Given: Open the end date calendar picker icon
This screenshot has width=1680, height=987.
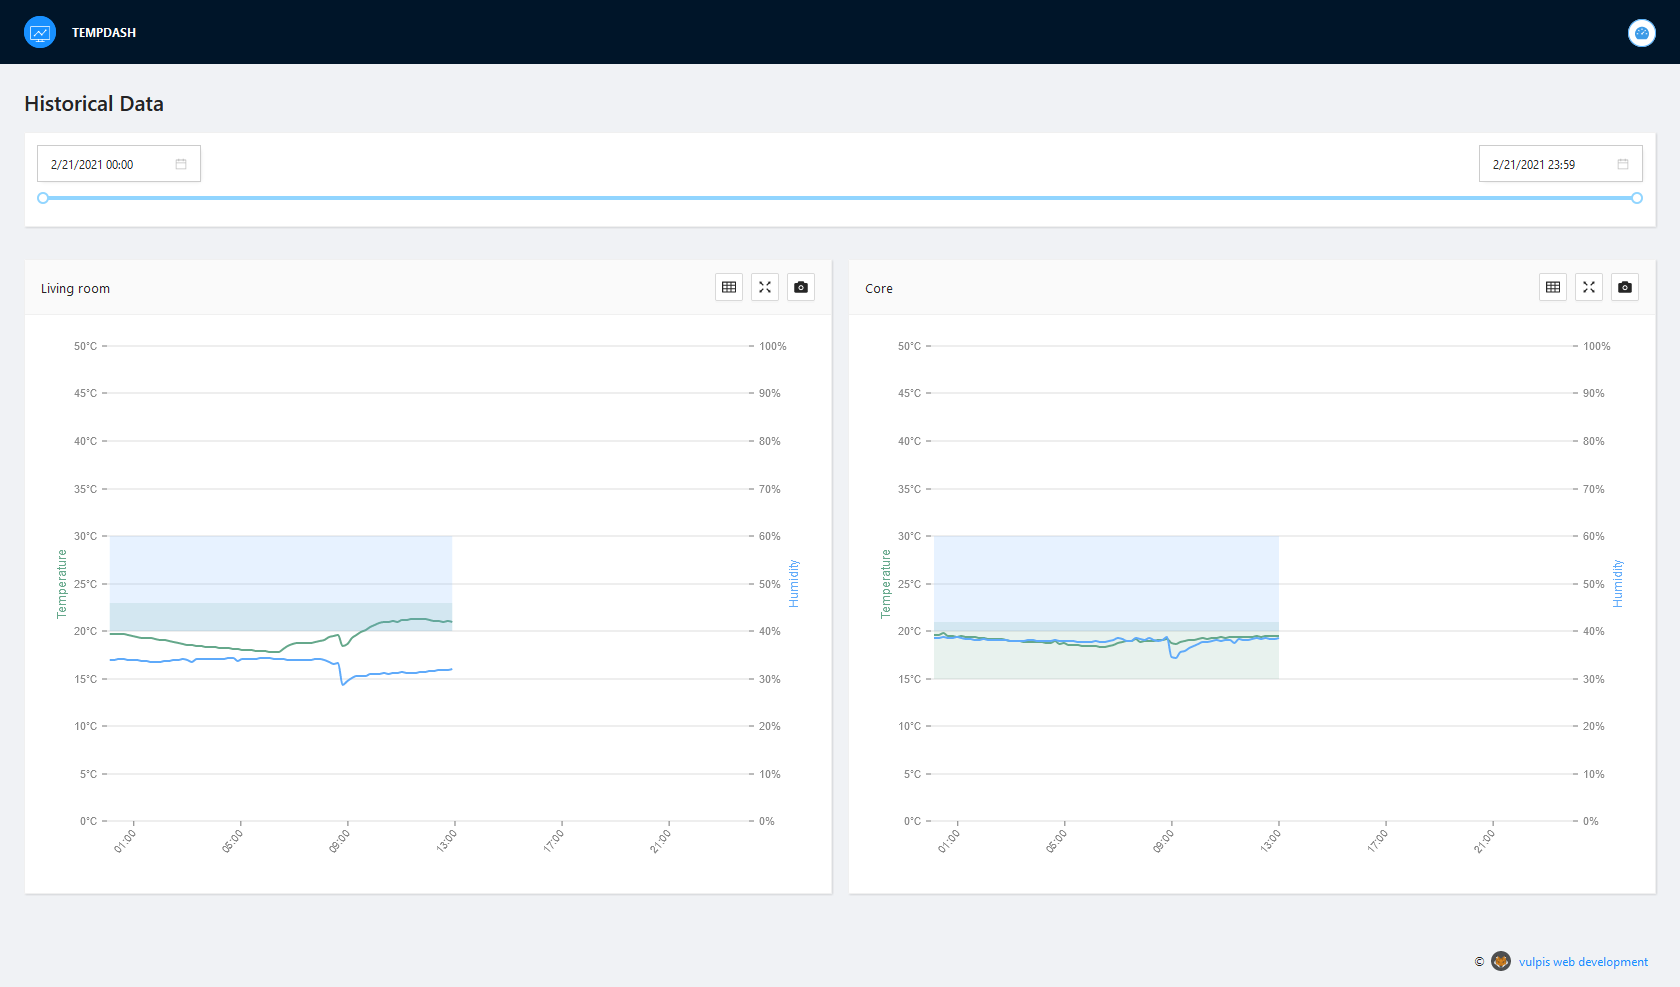Looking at the screenshot, I should pyautogui.click(x=1623, y=164).
